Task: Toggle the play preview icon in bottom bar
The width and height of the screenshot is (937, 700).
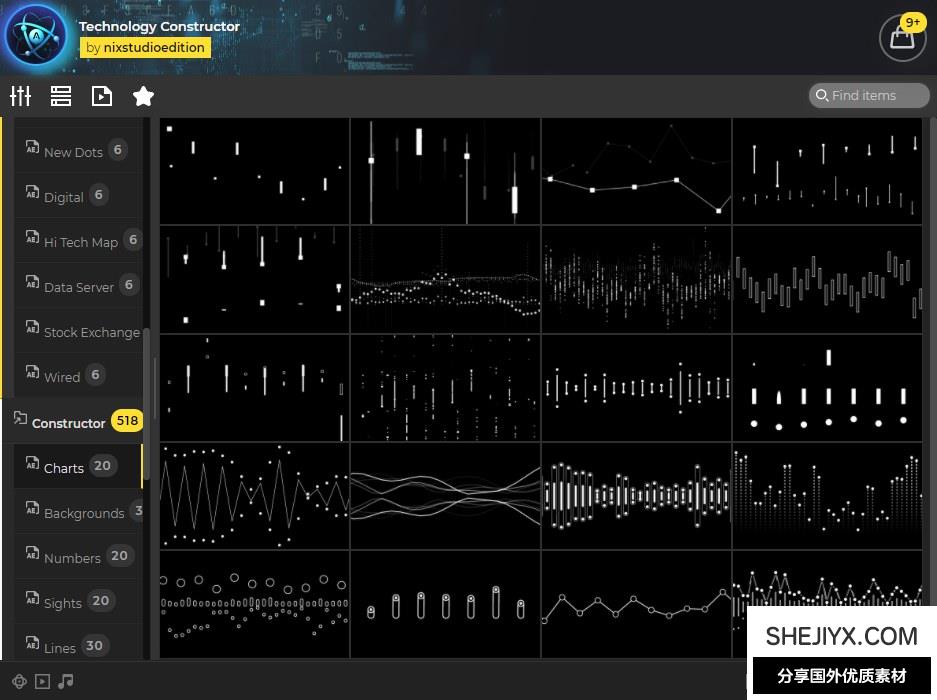Action: click(42, 682)
